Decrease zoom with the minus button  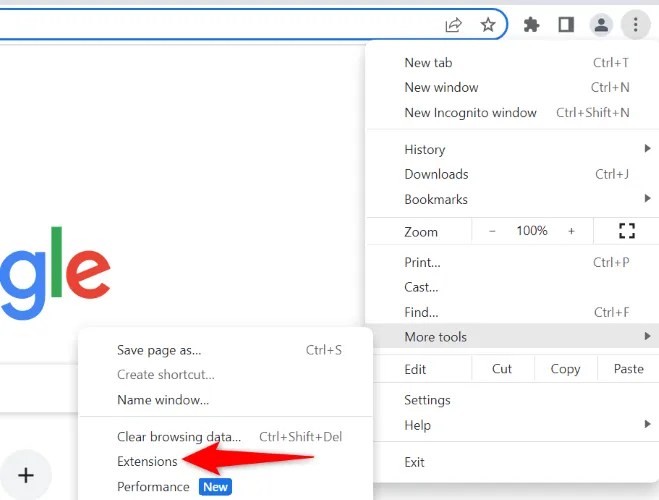(x=492, y=231)
